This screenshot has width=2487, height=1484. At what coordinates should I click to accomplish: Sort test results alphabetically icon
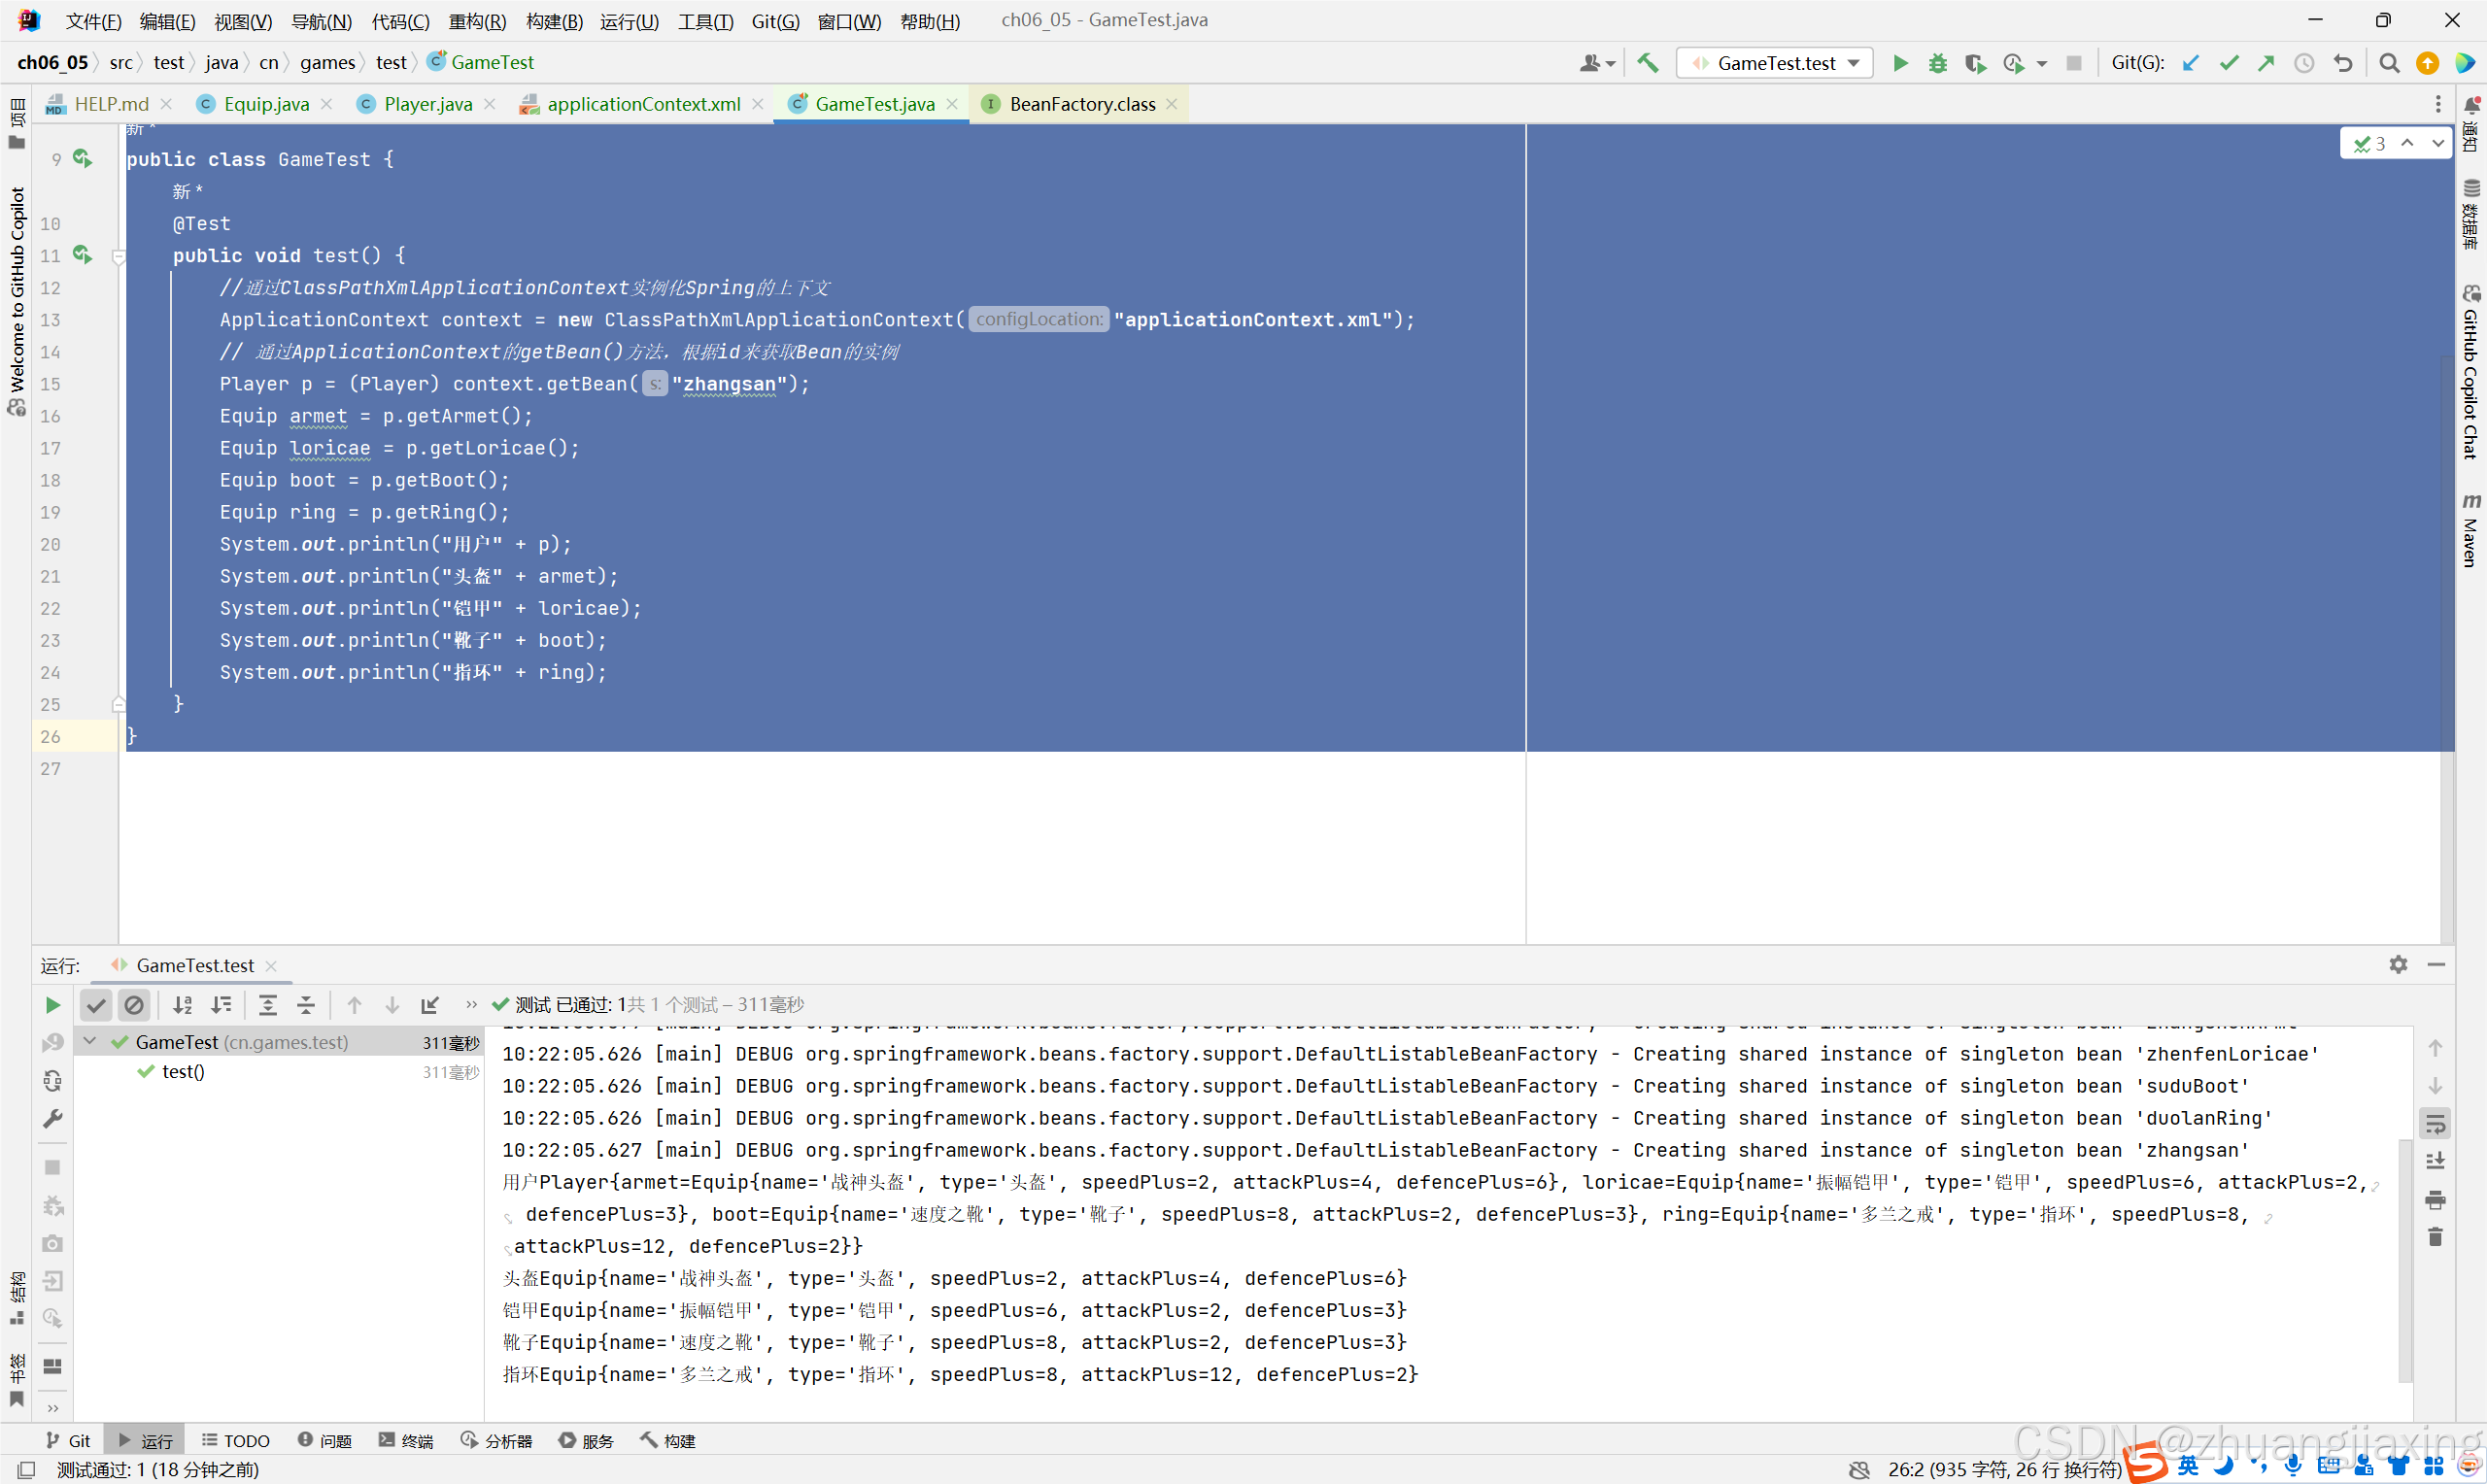(183, 1005)
